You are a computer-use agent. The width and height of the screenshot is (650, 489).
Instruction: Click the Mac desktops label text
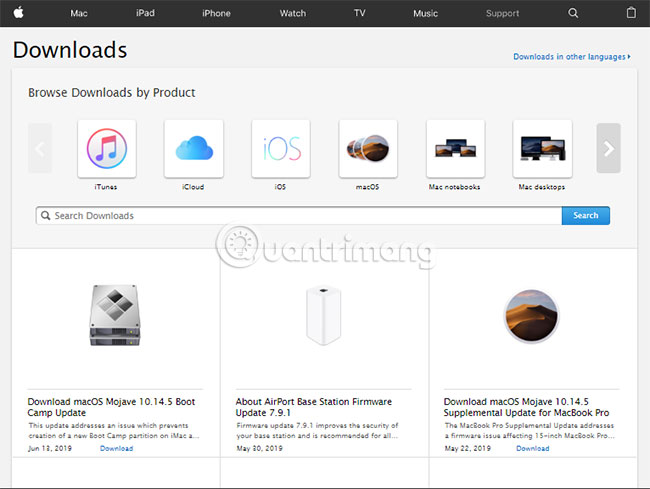[x=542, y=187]
